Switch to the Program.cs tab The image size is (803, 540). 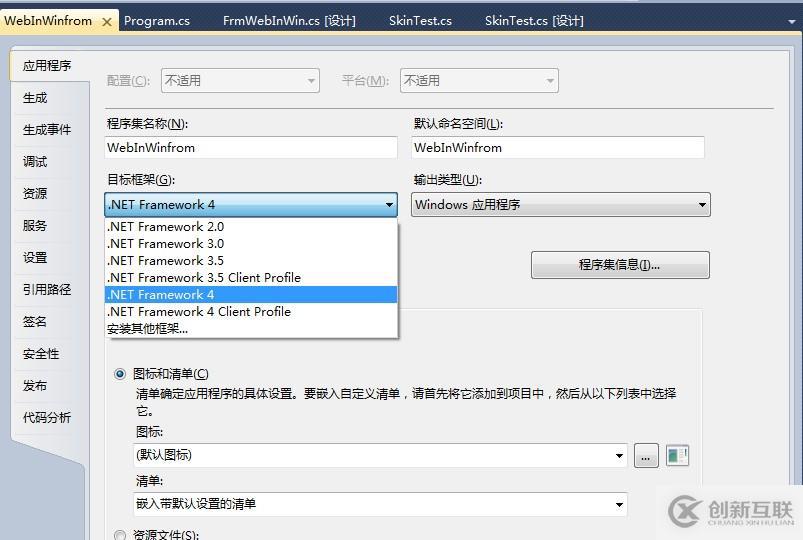157,20
